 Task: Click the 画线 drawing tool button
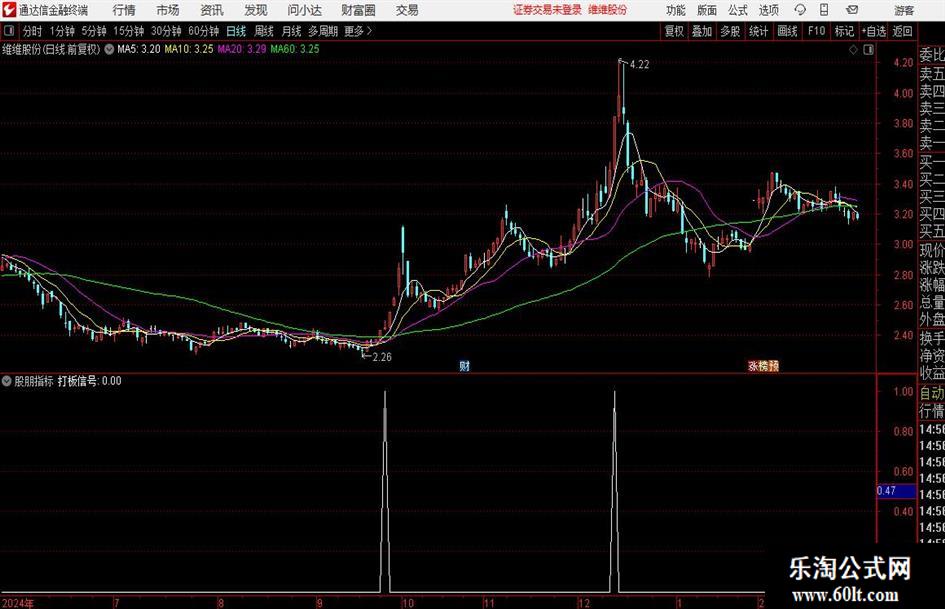(x=787, y=31)
